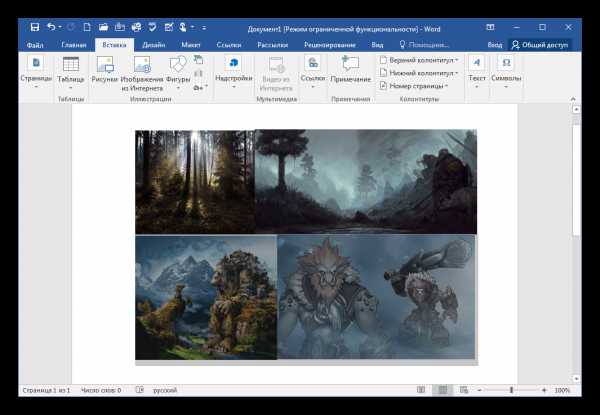
Task: Switch to the Рецензирование tab
Action: point(329,45)
